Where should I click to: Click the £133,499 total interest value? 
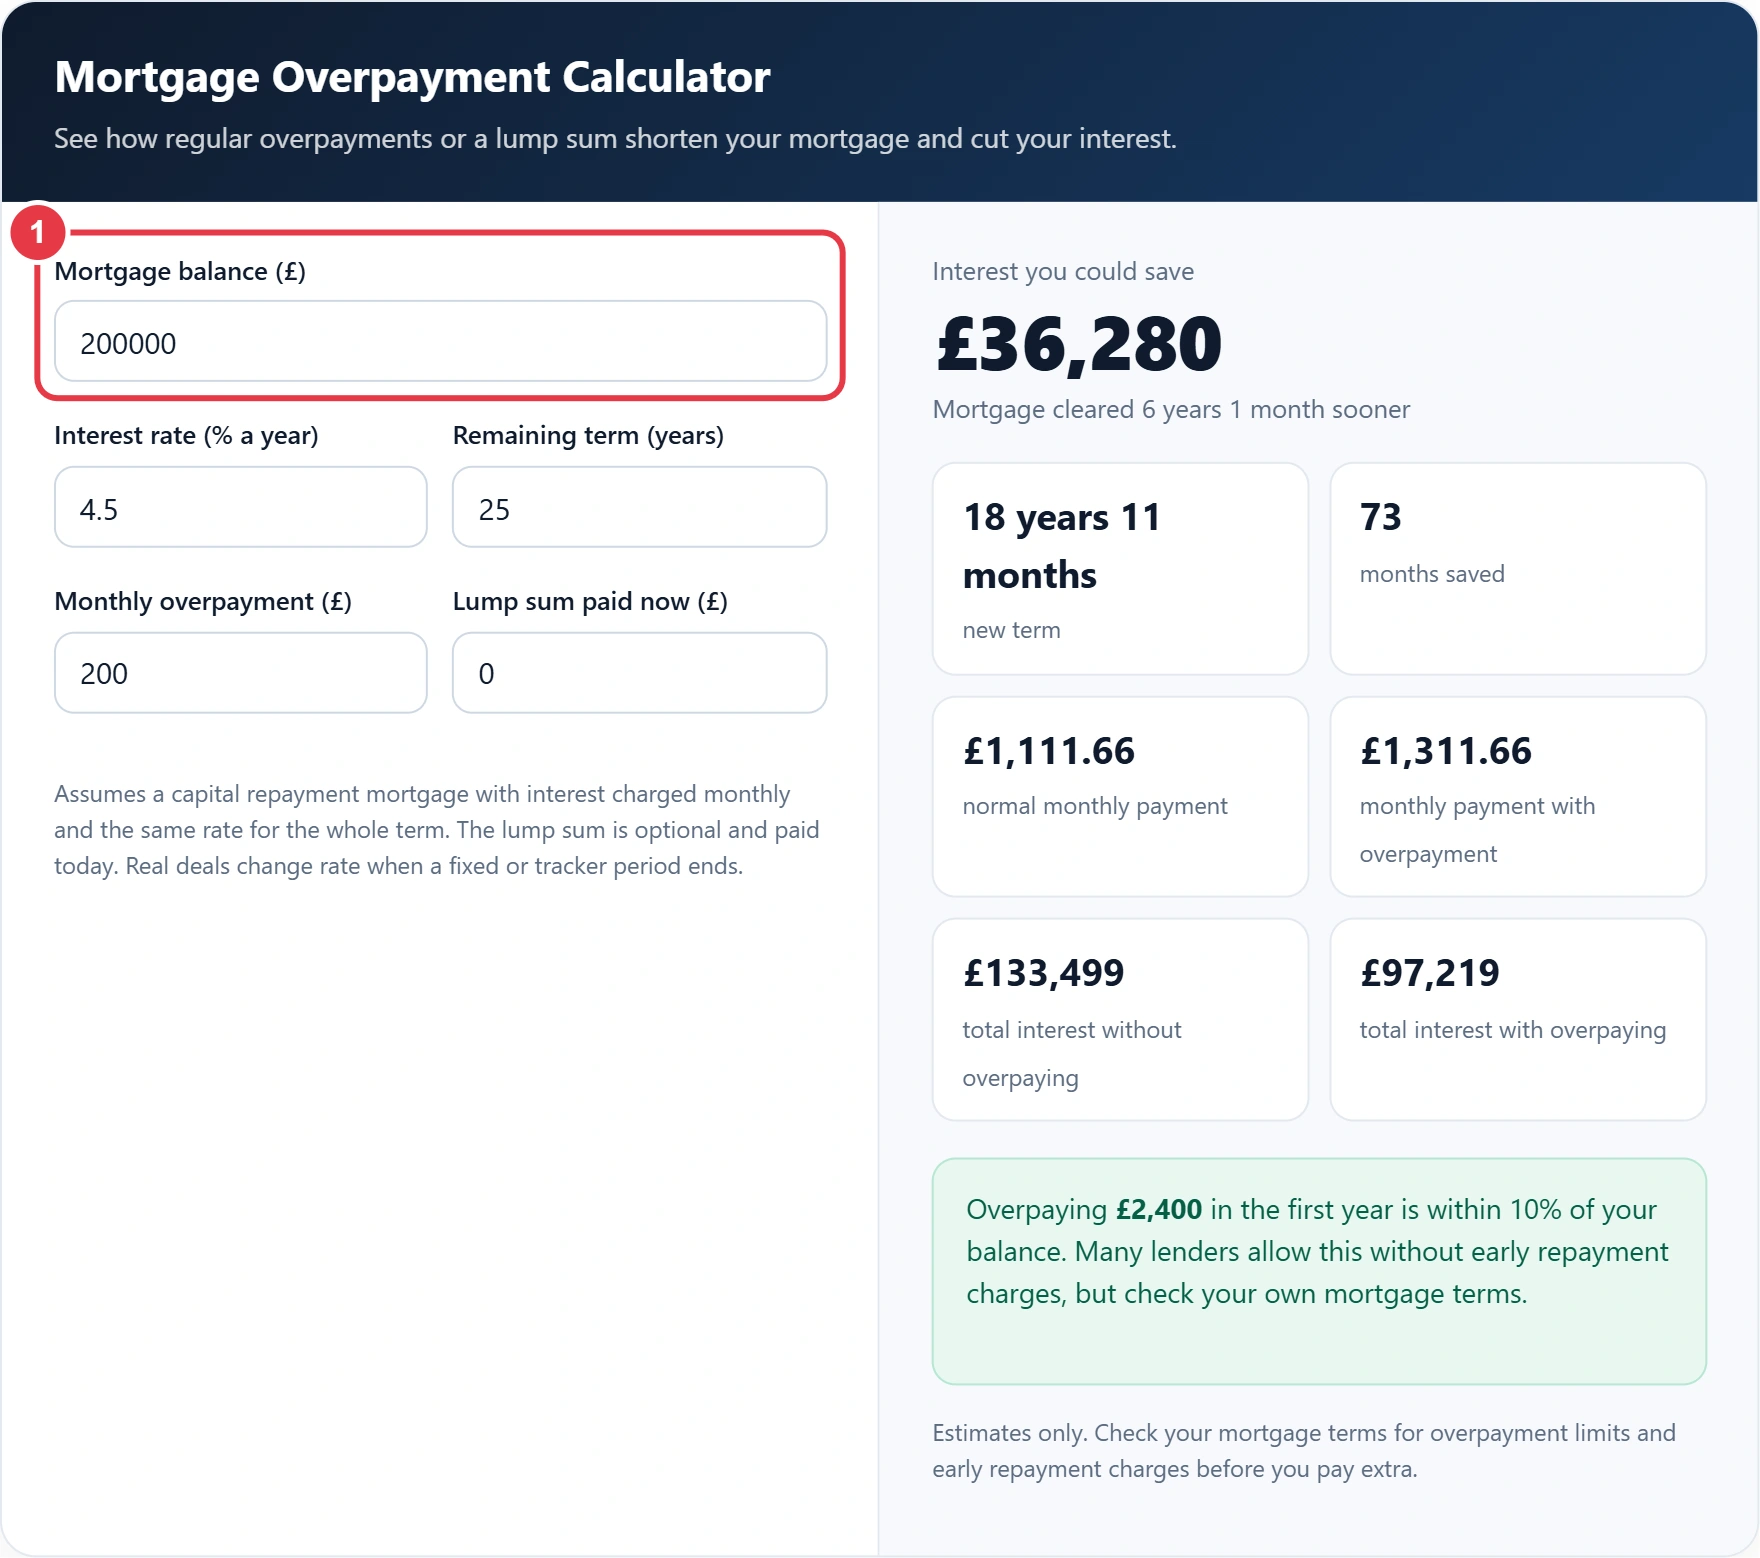[1044, 973]
